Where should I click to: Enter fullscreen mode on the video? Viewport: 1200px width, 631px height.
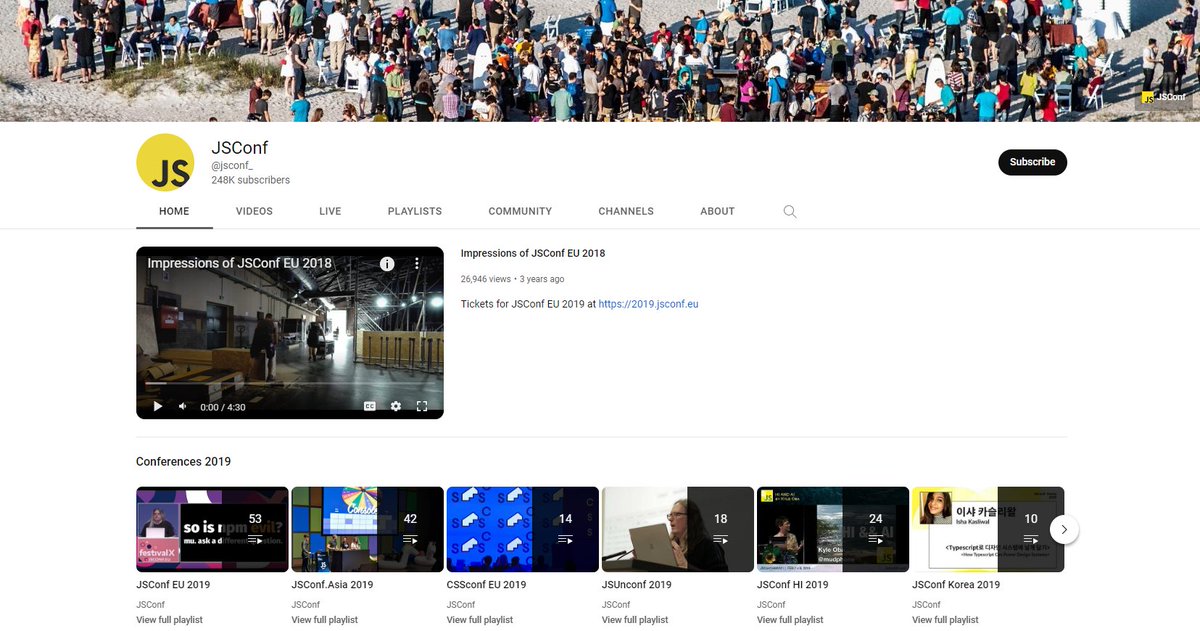[x=422, y=406]
